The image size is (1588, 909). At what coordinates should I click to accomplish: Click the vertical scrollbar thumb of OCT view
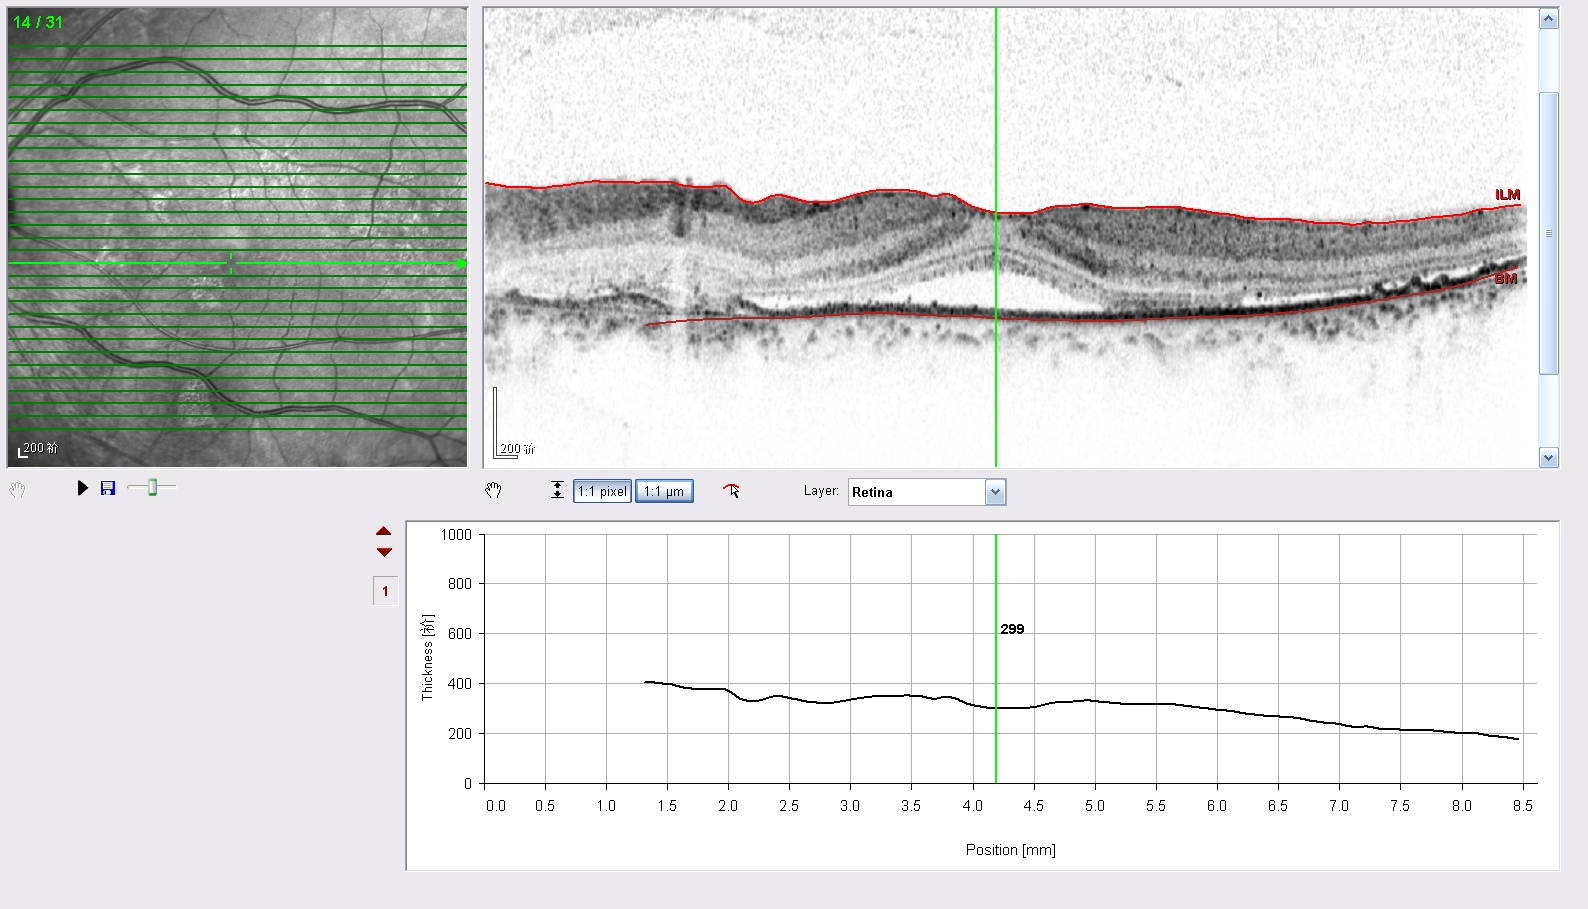click(x=1548, y=233)
